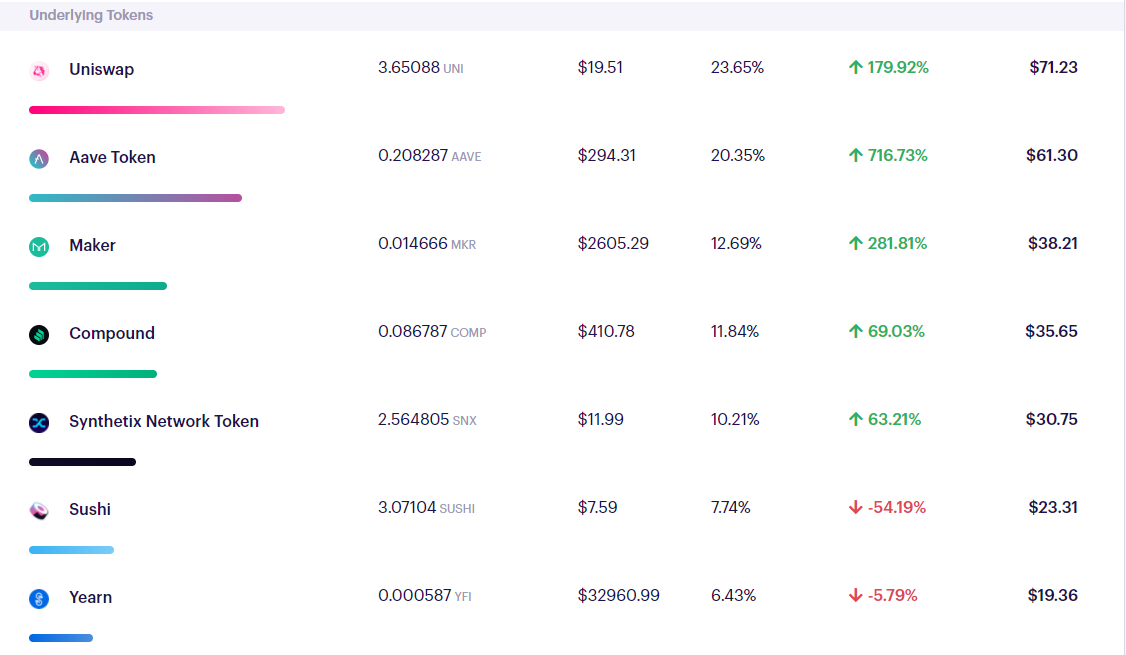The image size is (1126, 655).
Task: Click the Underlying Tokens header
Action: 90,15
